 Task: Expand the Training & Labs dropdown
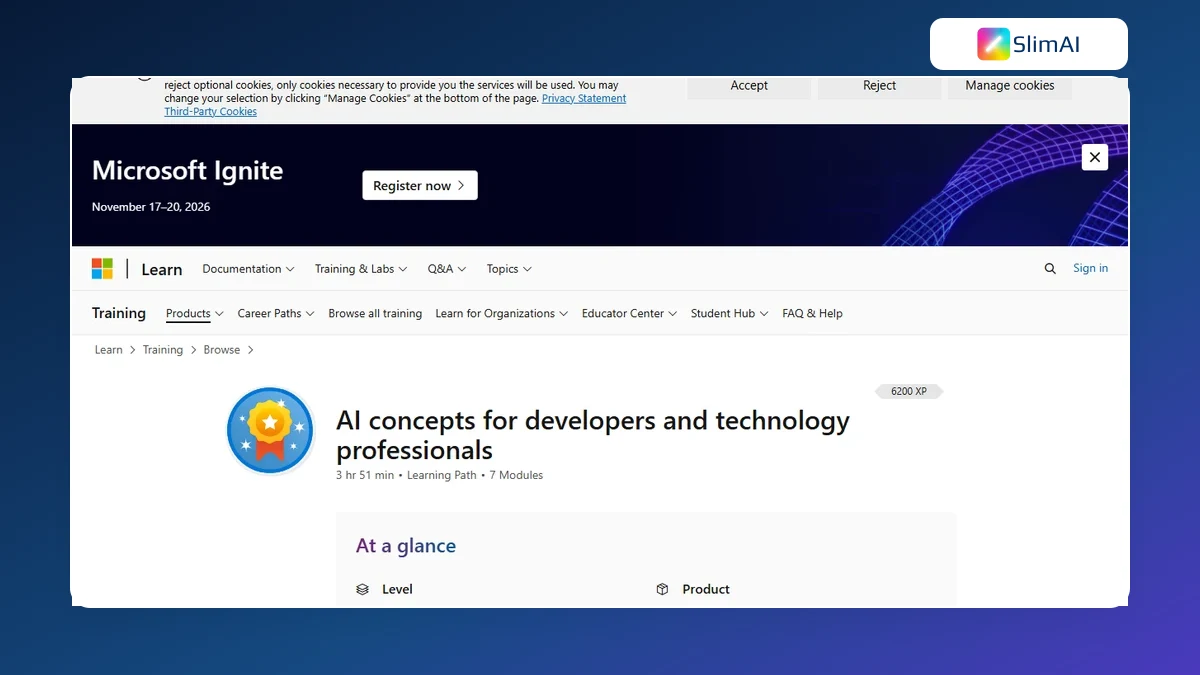361,269
